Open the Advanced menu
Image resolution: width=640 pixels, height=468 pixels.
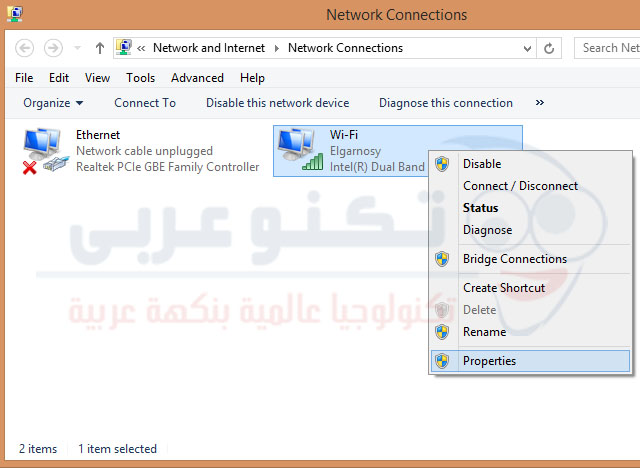point(197,78)
